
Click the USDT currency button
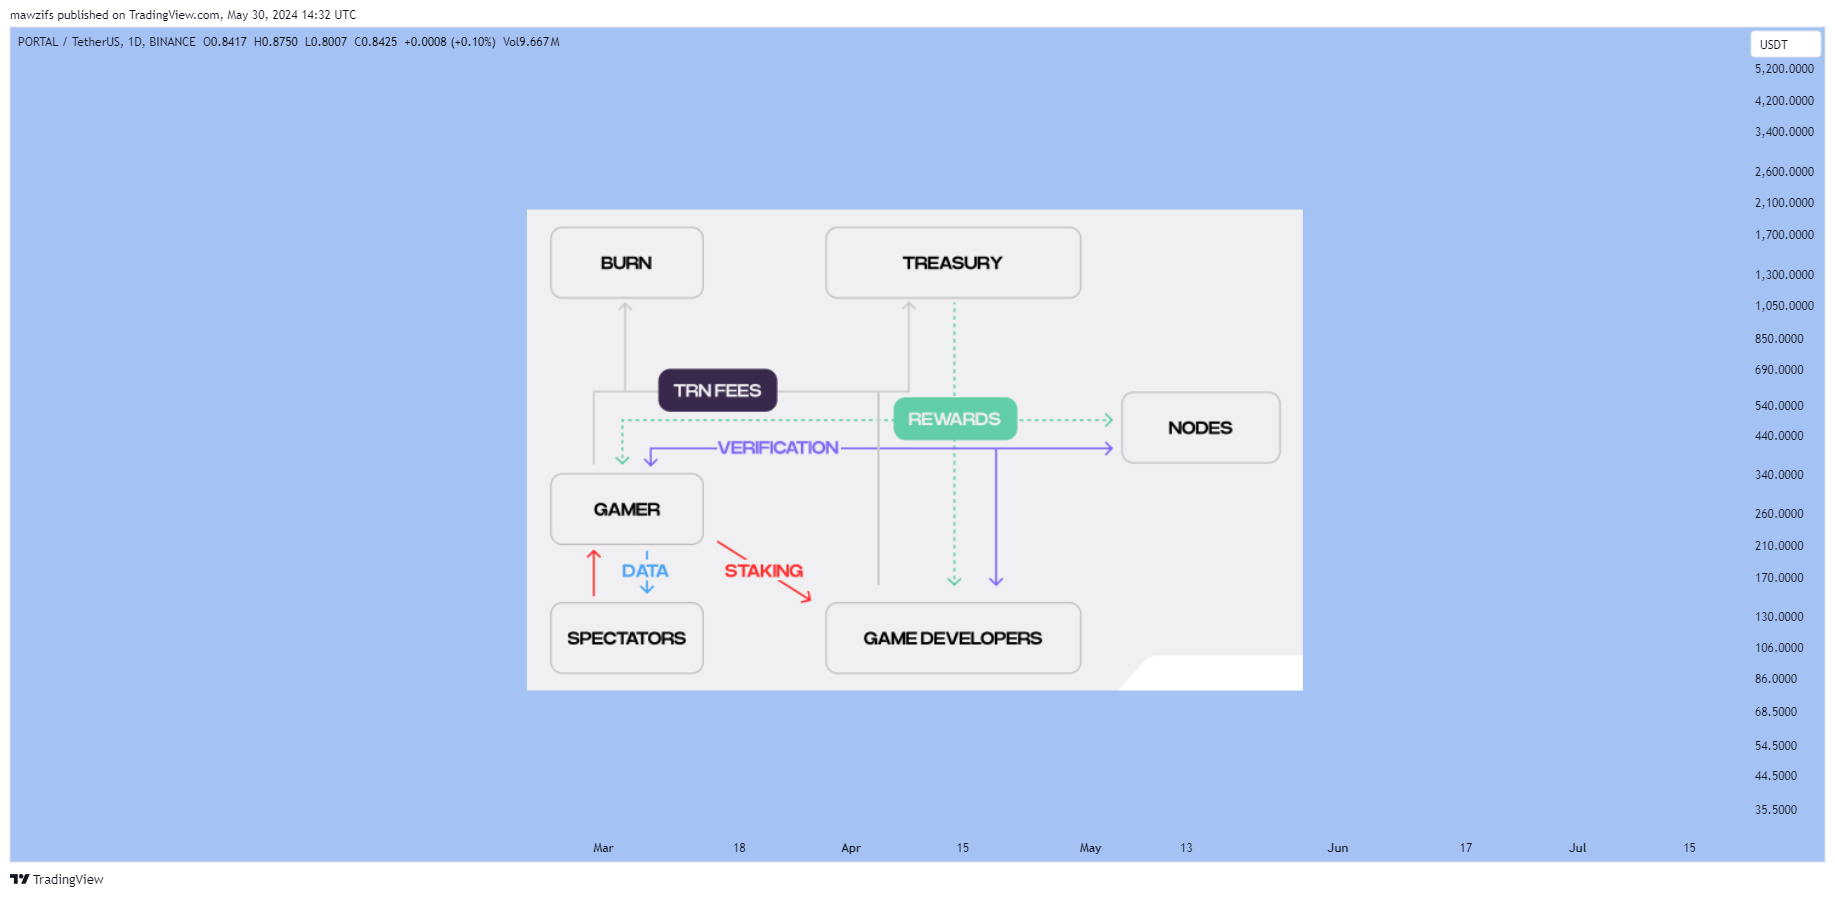1785,44
